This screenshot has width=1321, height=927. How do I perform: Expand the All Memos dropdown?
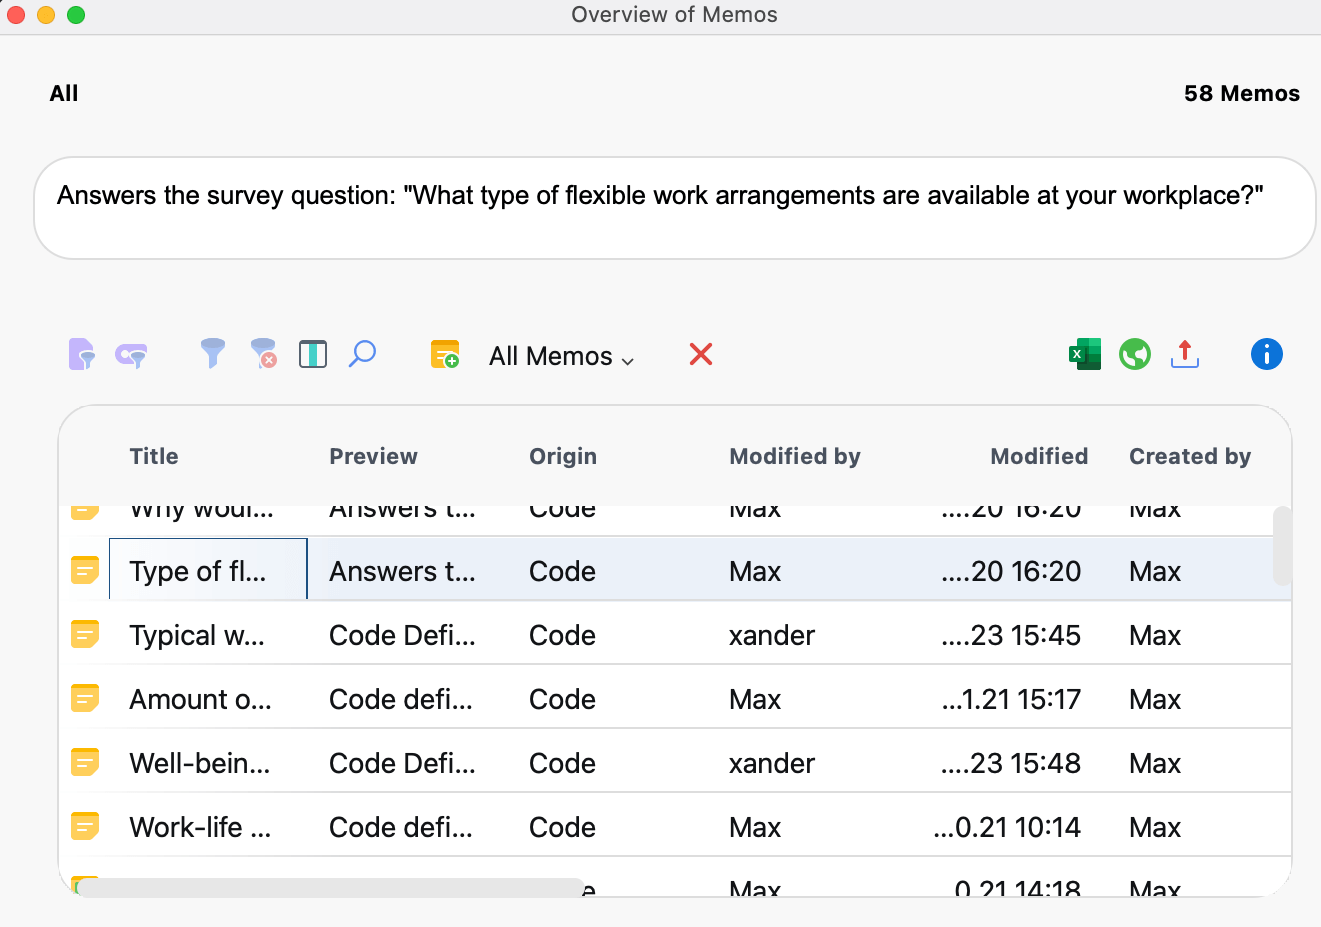(x=561, y=356)
